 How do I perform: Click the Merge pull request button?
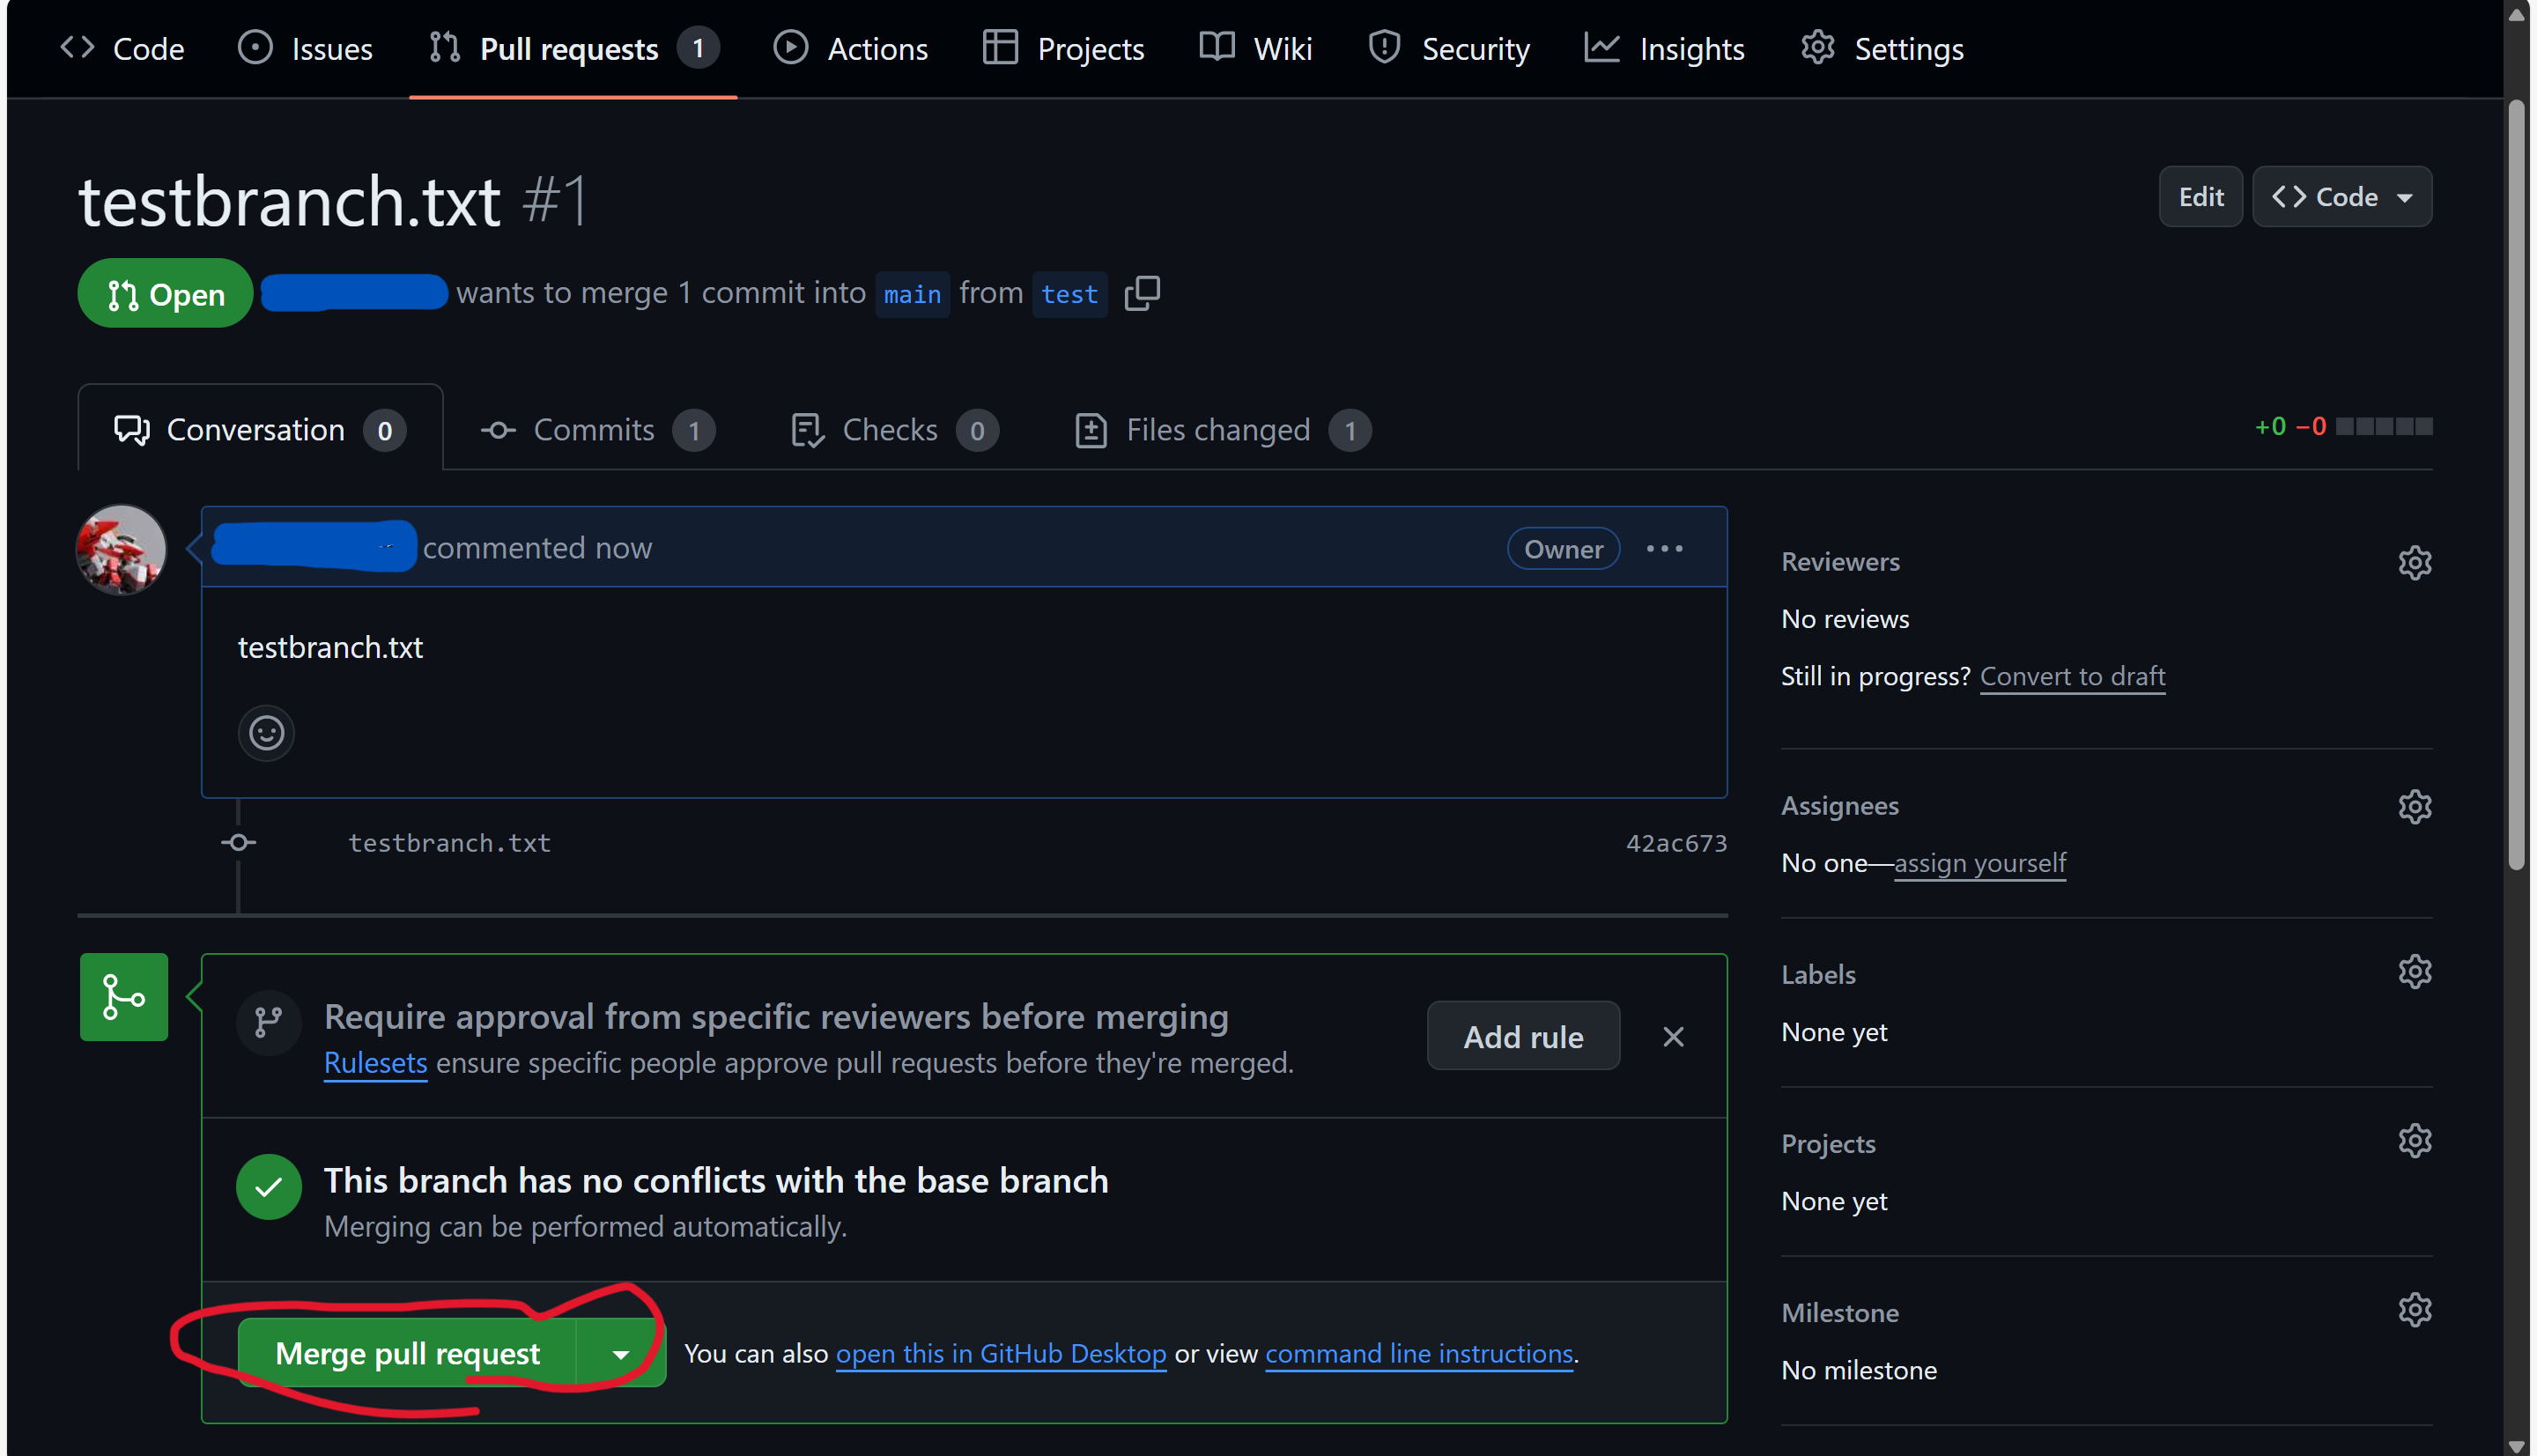point(406,1353)
